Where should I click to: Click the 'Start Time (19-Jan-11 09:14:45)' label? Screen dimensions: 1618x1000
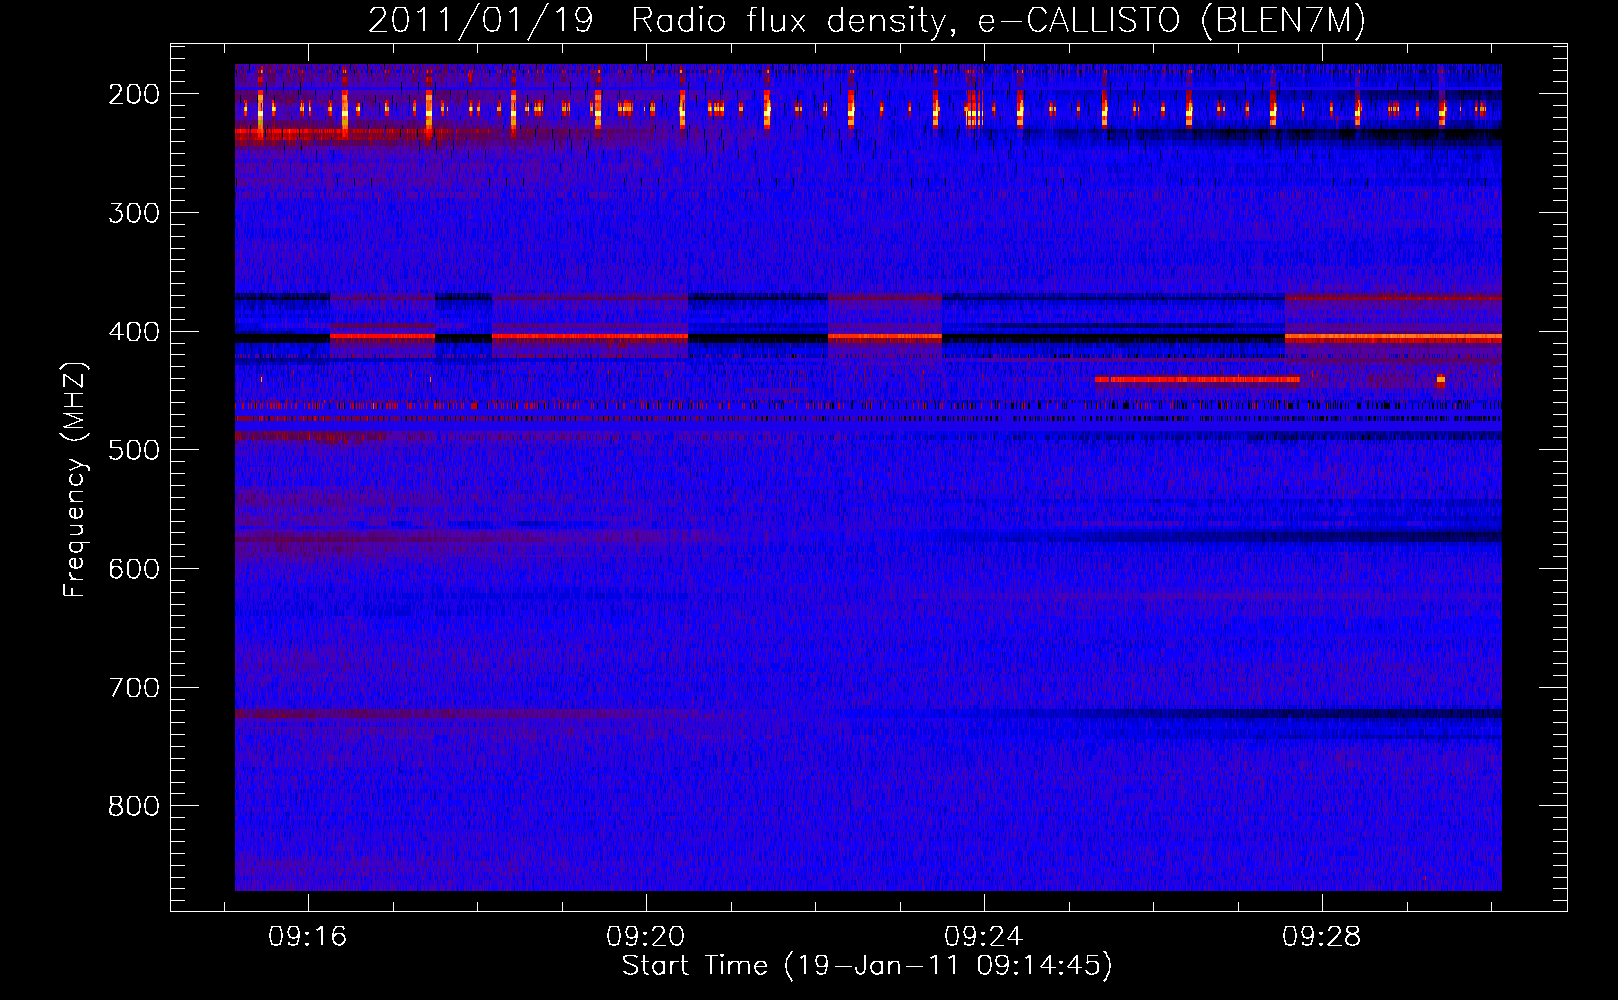coord(867,966)
